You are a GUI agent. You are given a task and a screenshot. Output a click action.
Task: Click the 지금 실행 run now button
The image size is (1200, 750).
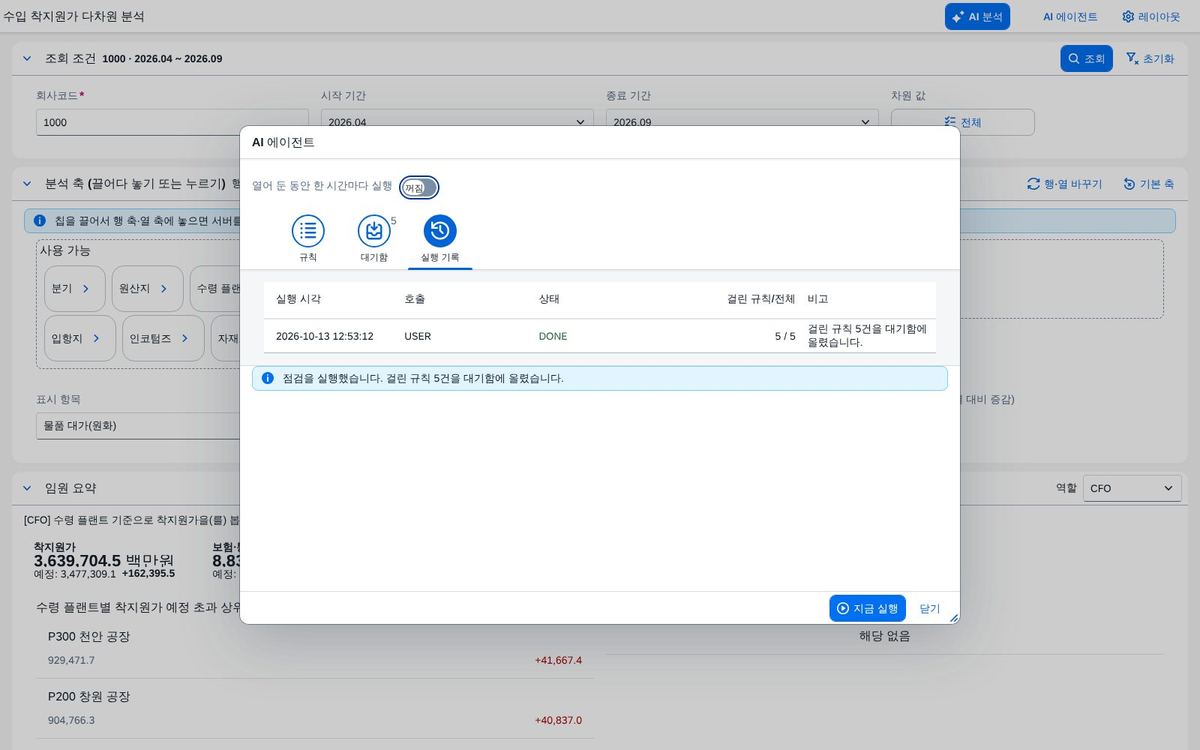point(867,608)
